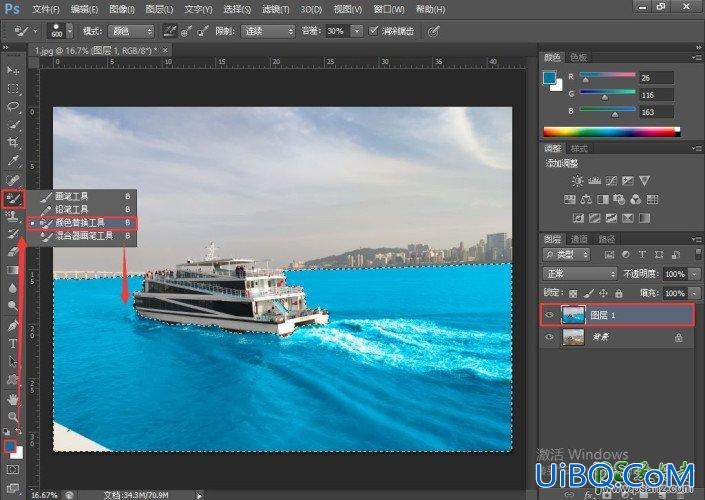
Task: Add a Levels adjustment
Action: [x=594, y=181]
